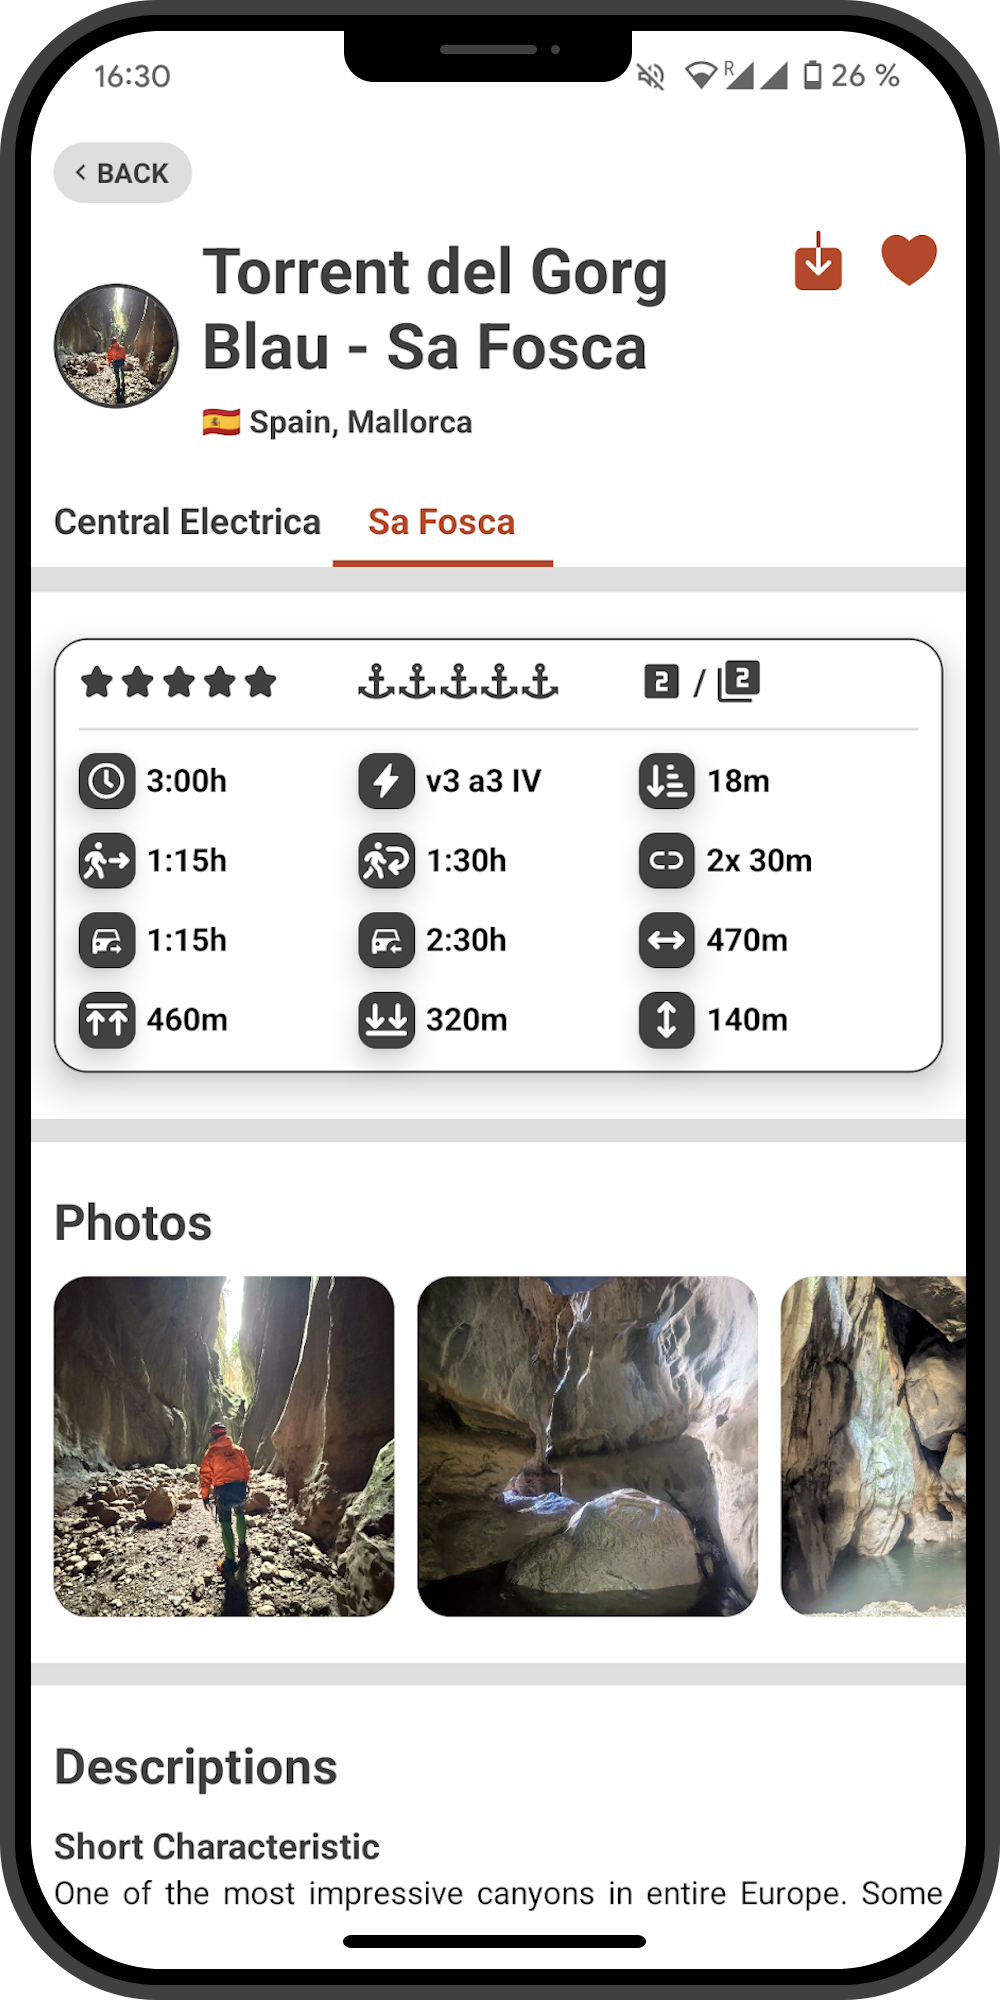Open the second cave pool photo
The height and width of the screenshot is (2000, 1000).
point(587,1446)
